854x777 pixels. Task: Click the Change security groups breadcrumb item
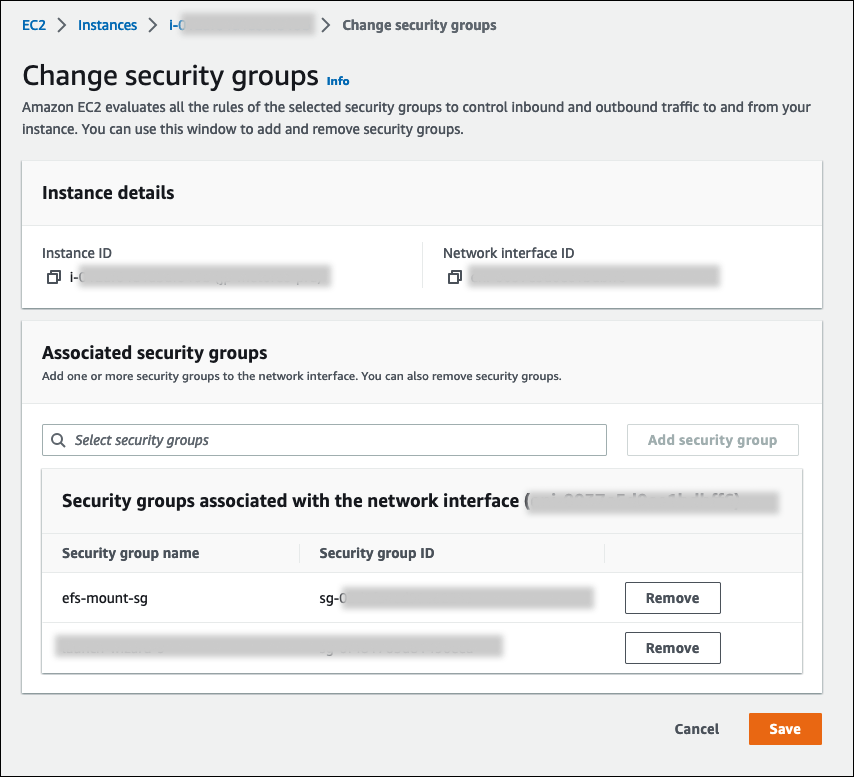419,25
